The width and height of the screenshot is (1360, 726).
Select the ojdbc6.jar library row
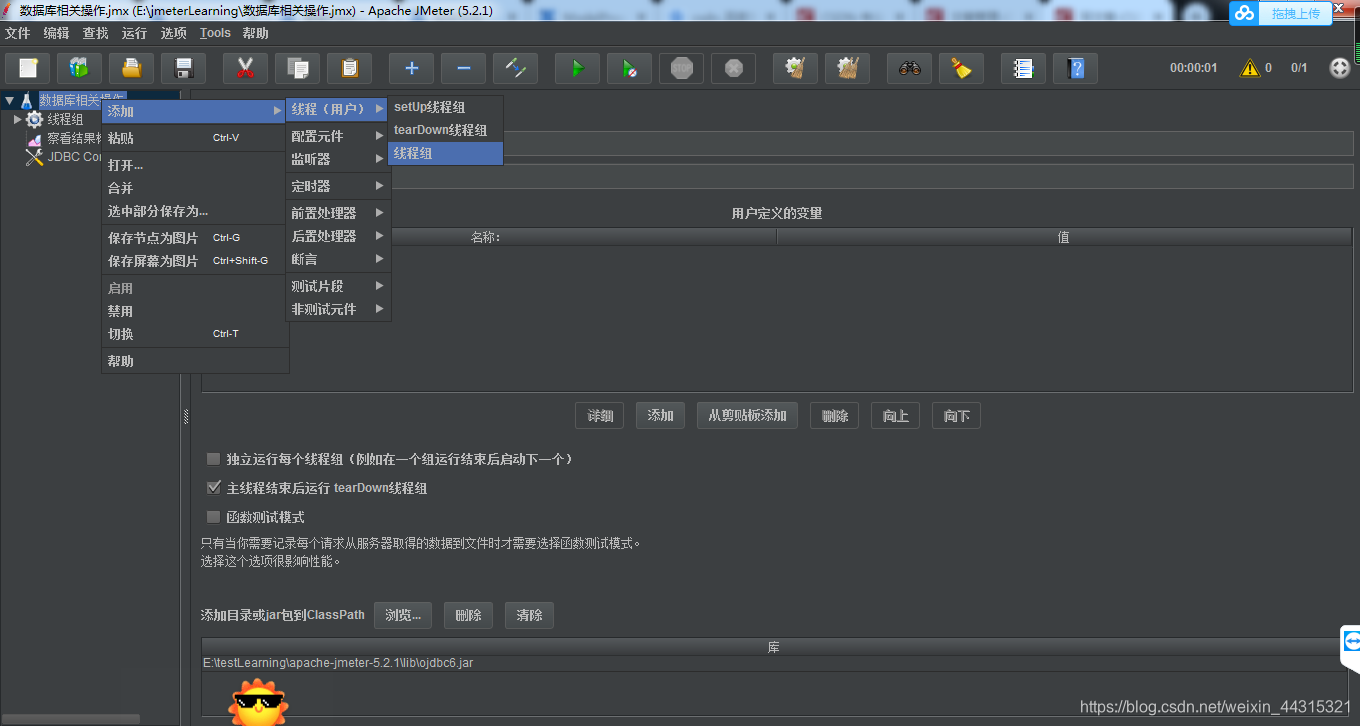coord(775,663)
